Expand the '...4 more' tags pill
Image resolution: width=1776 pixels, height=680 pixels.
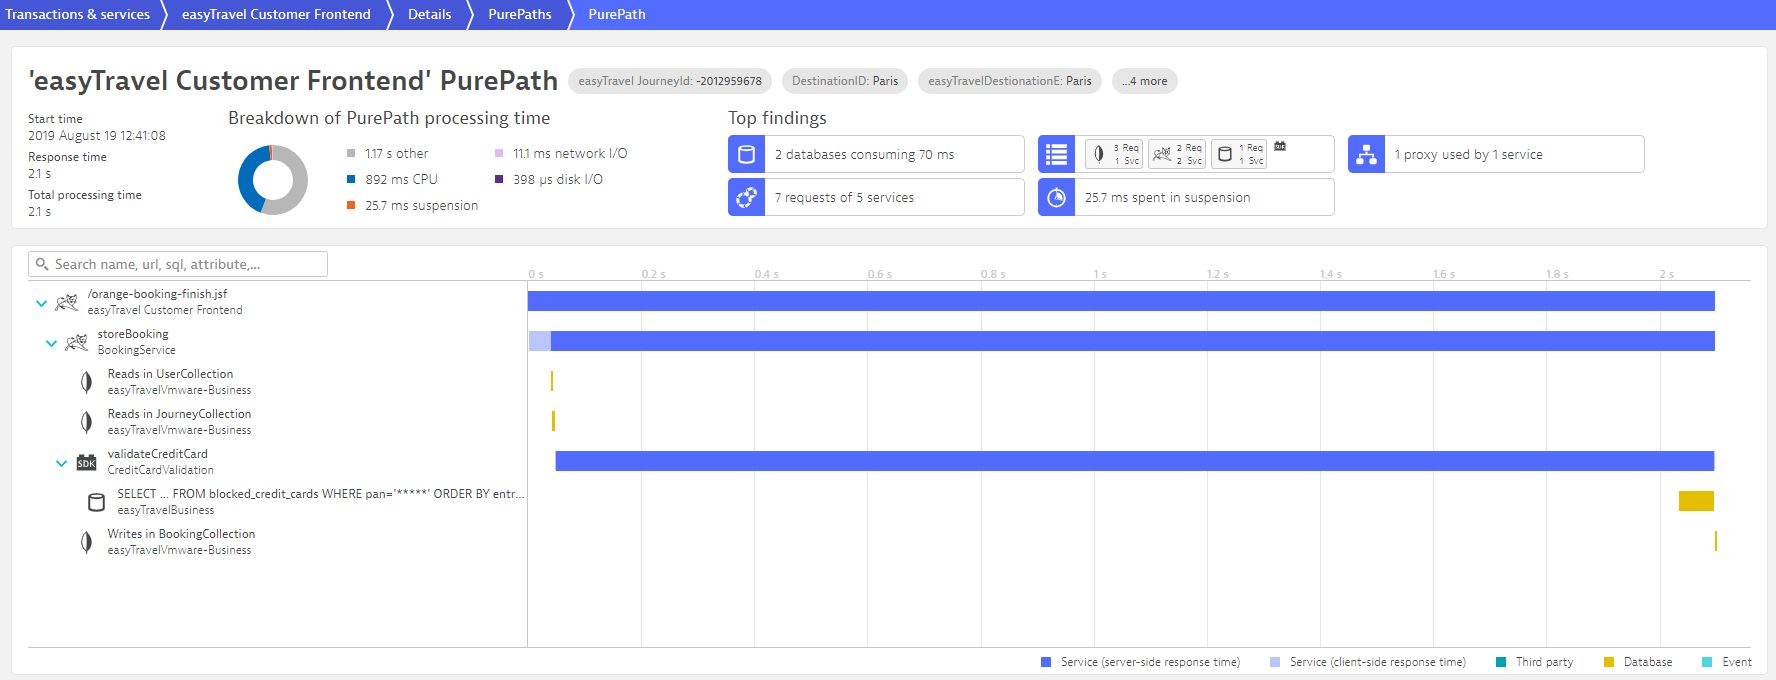click(1144, 81)
